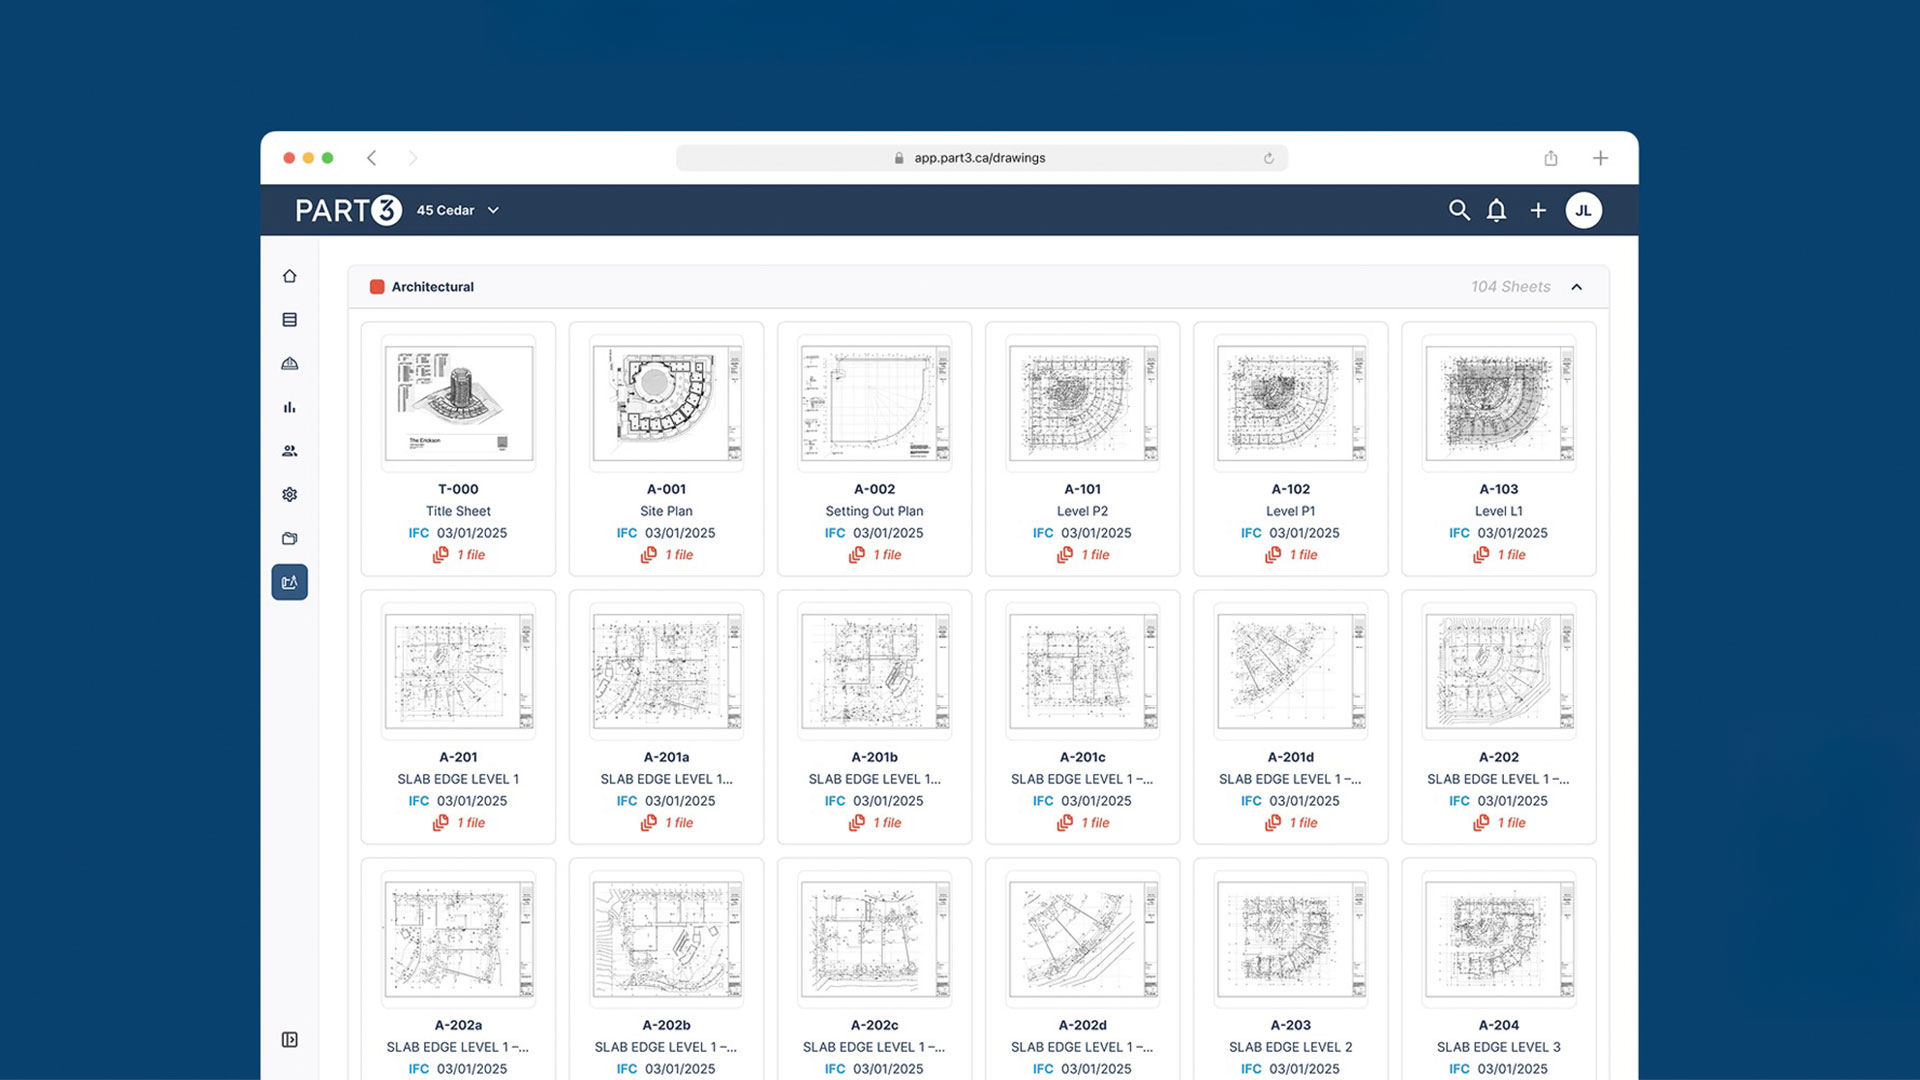
Task: Open the notifications bell
Action: [1496, 210]
